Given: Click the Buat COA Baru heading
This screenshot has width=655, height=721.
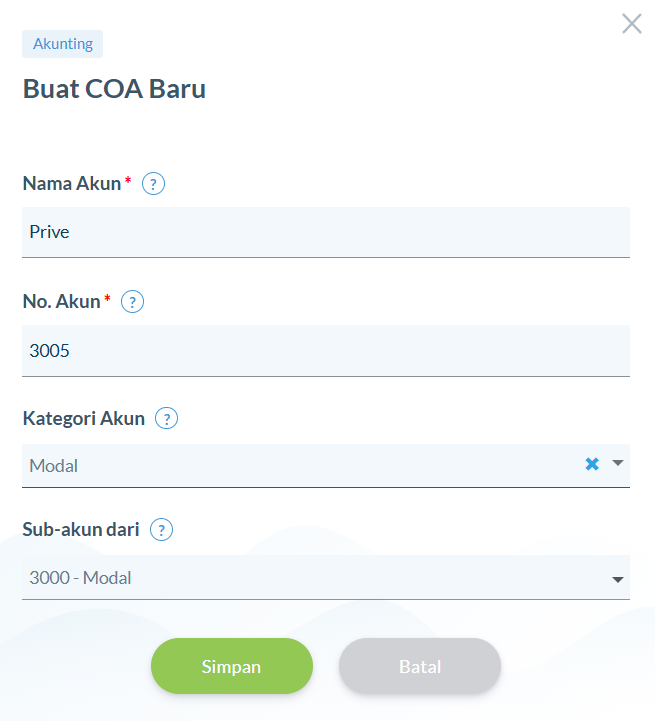Looking at the screenshot, I should (115, 89).
